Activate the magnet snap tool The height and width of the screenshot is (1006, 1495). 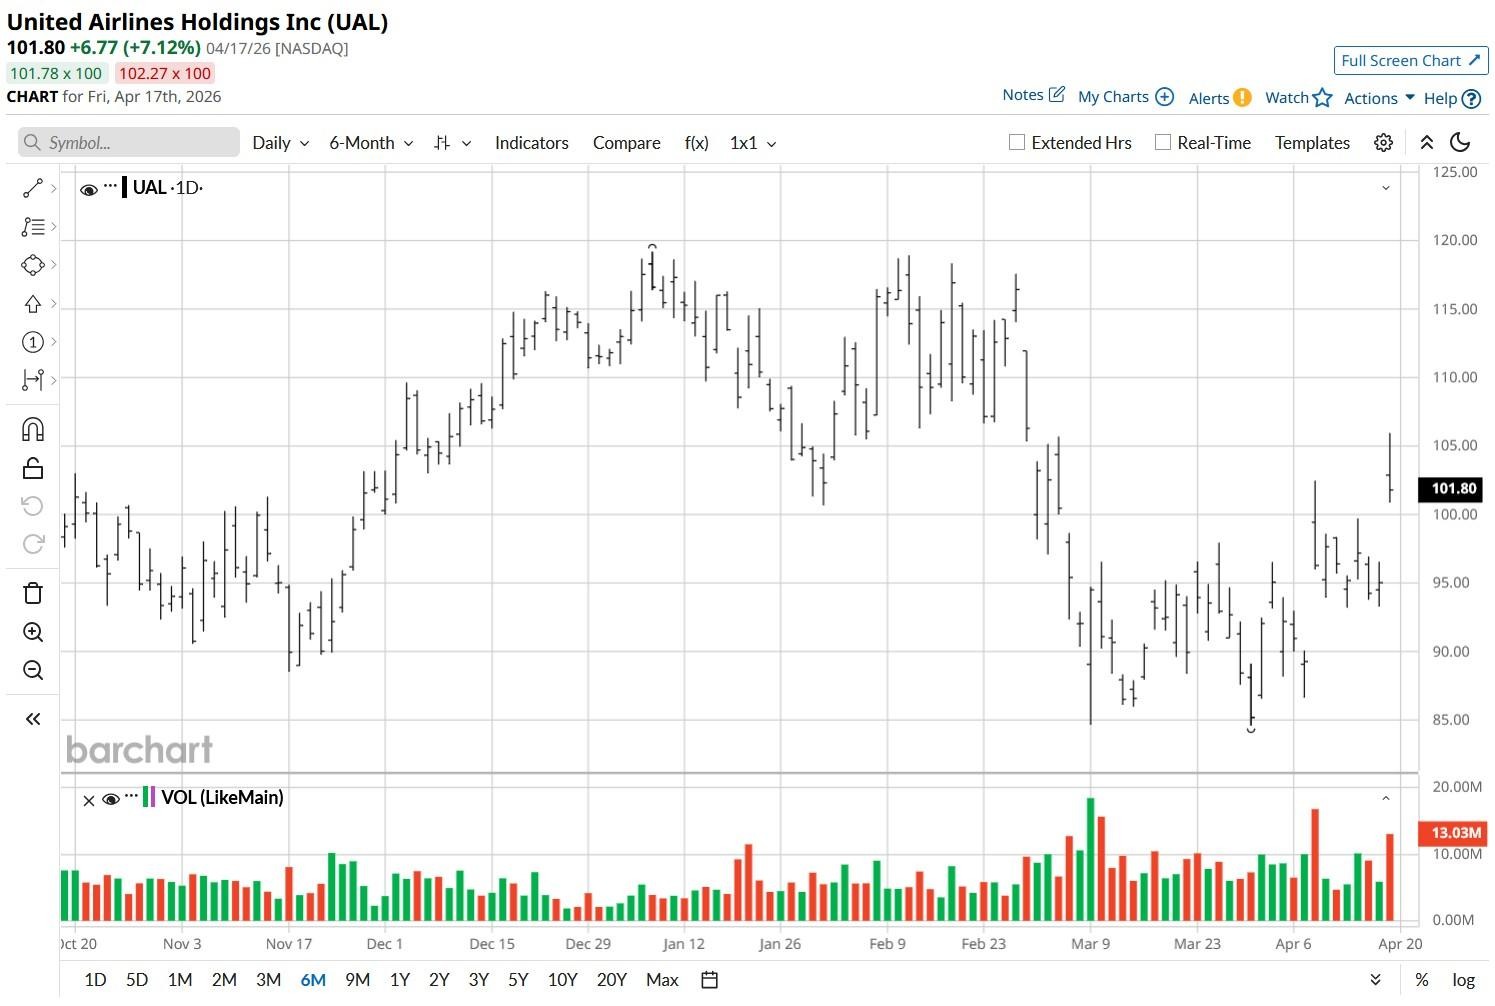click(32, 430)
